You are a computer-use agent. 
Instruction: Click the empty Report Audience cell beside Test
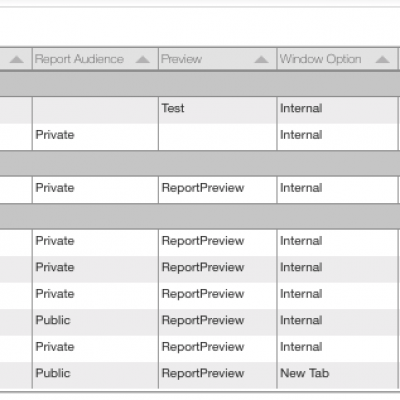[x=95, y=110]
